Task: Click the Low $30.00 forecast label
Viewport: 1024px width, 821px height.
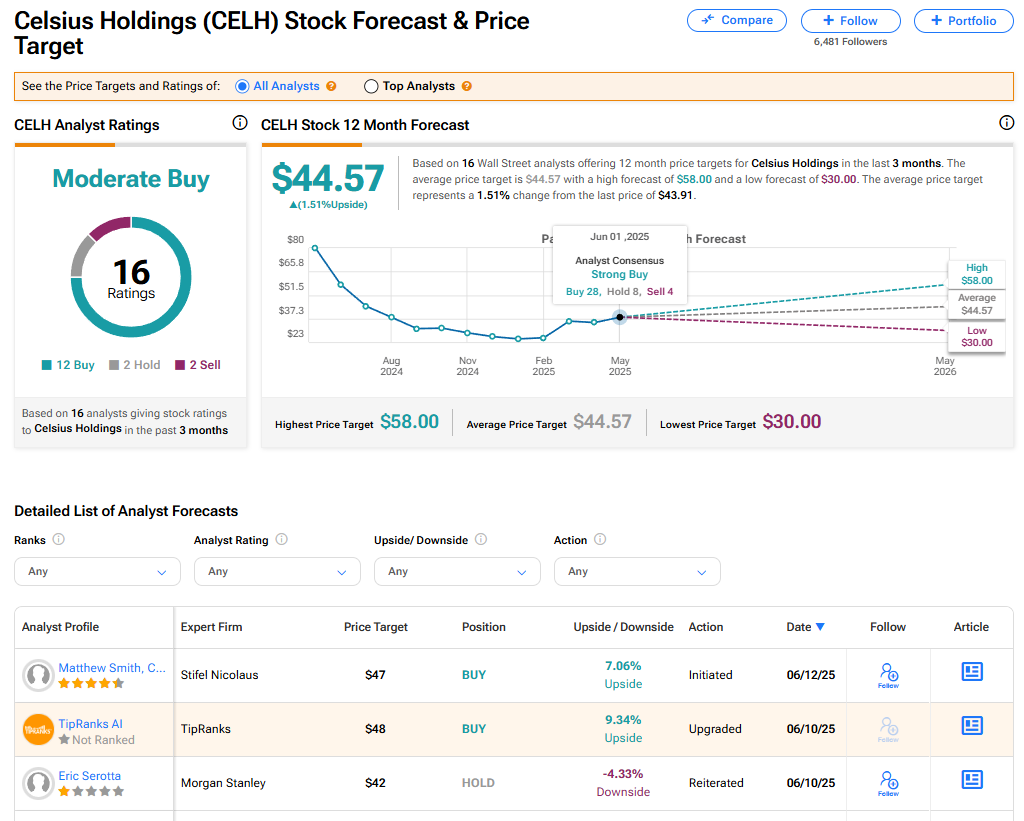Action: tap(976, 337)
